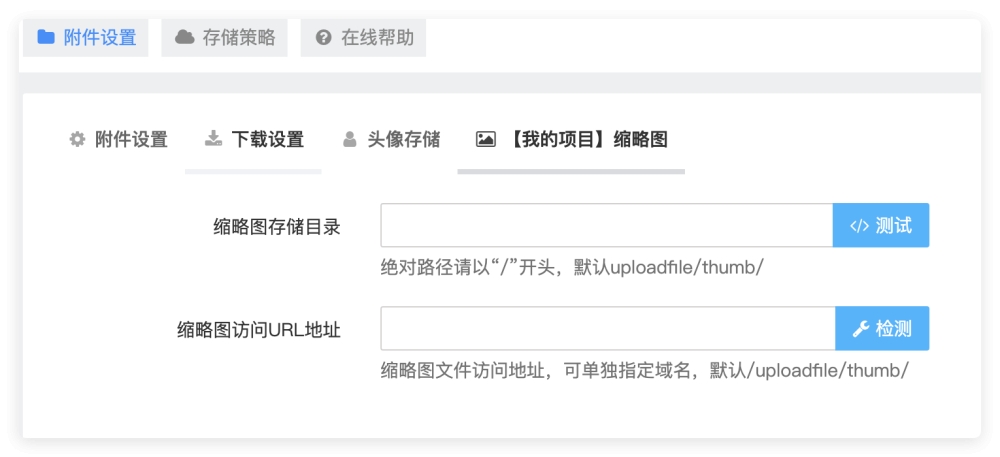The width and height of the screenshot is (1000, 457).
Task: Click the gear icon on 附件设置 sub-tab
Action: [x=77, y=139]
